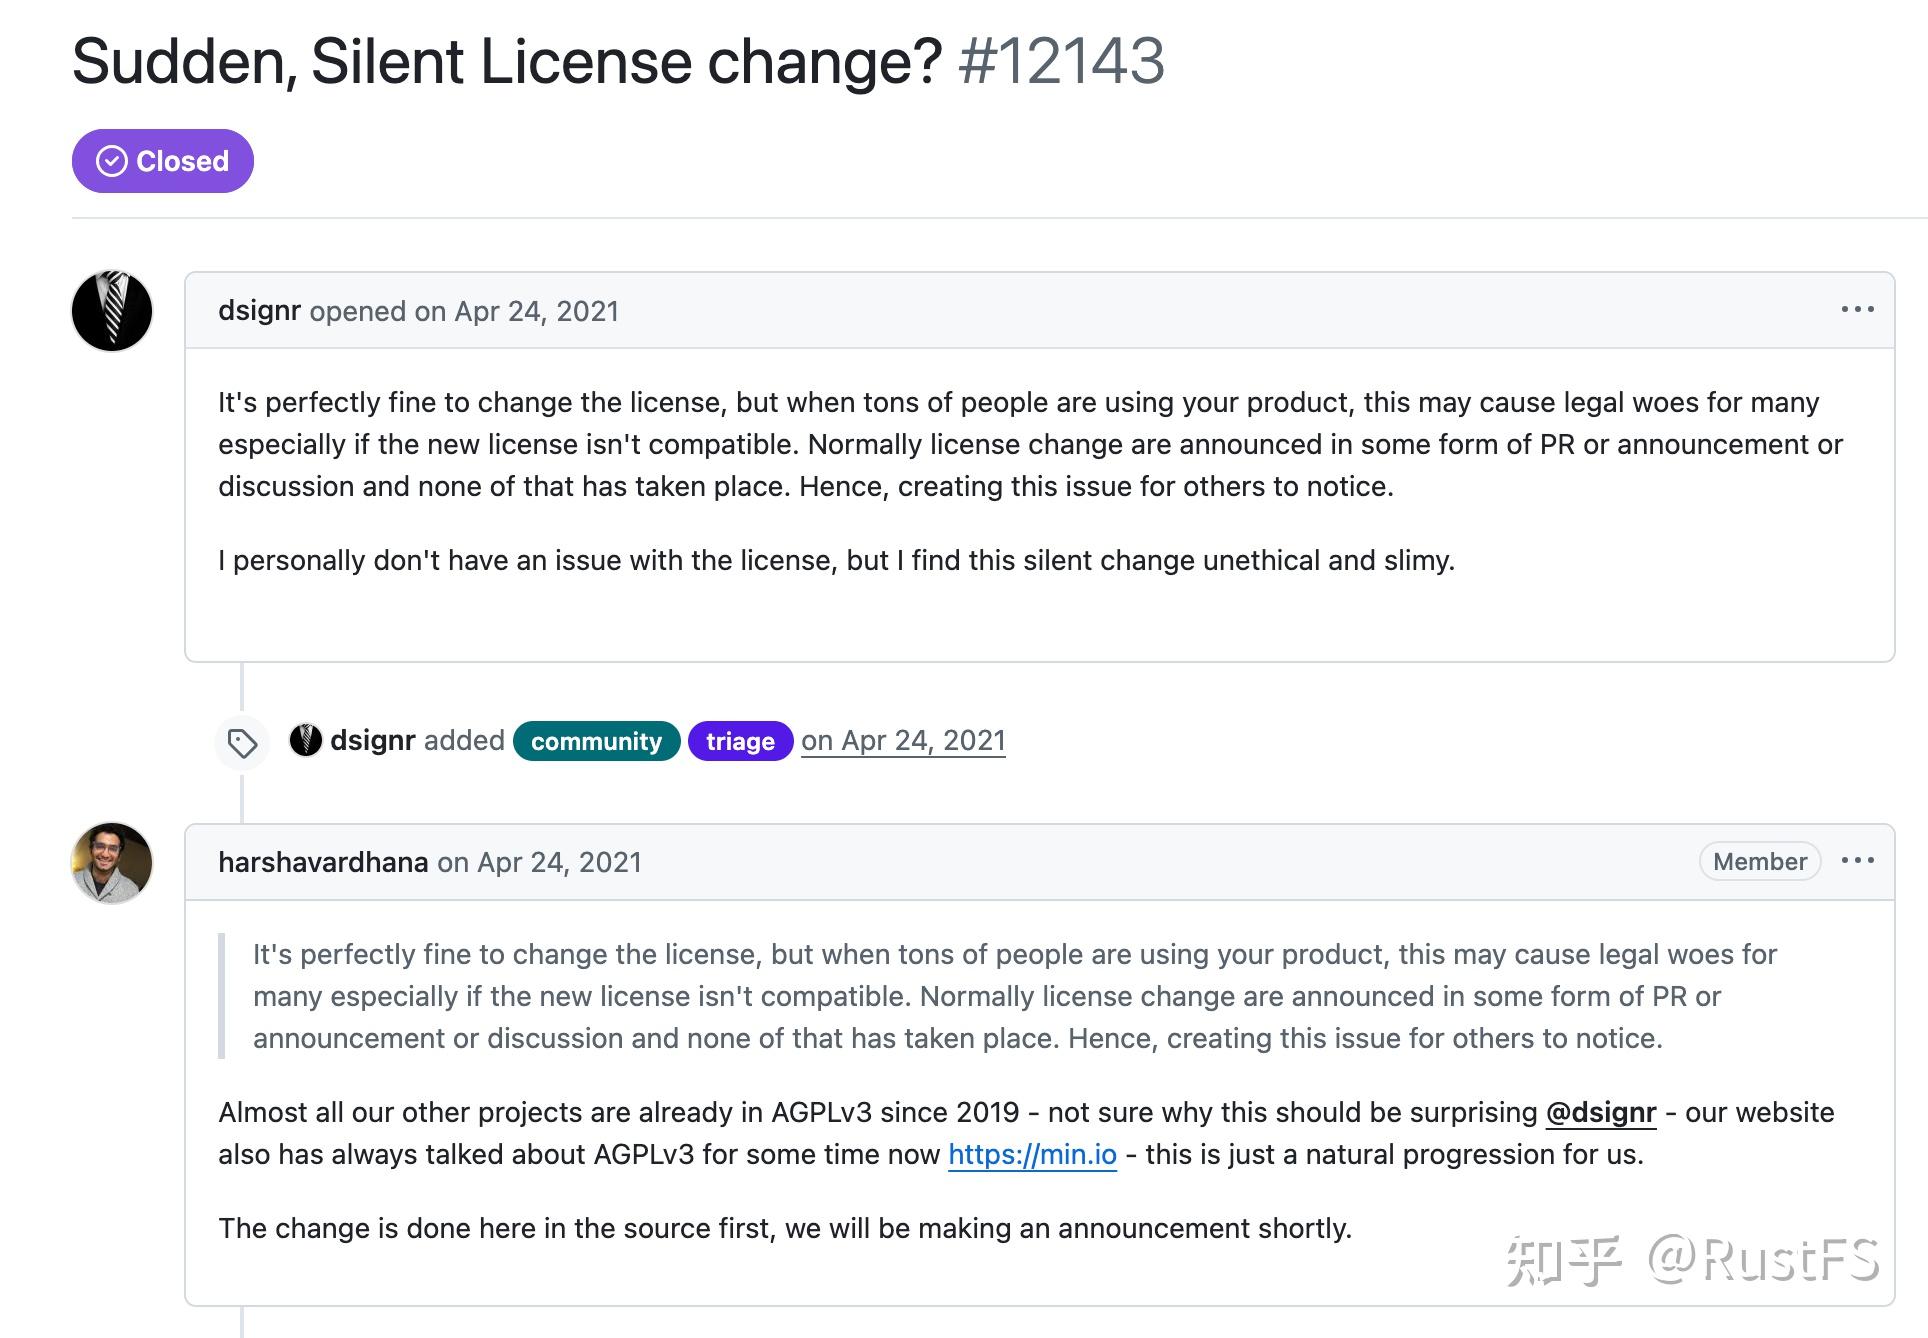Image resolution: width=1928 pixels, height=1338 pixels.
Task: Click the tag icon beside the label event
Action: (241, 742)
